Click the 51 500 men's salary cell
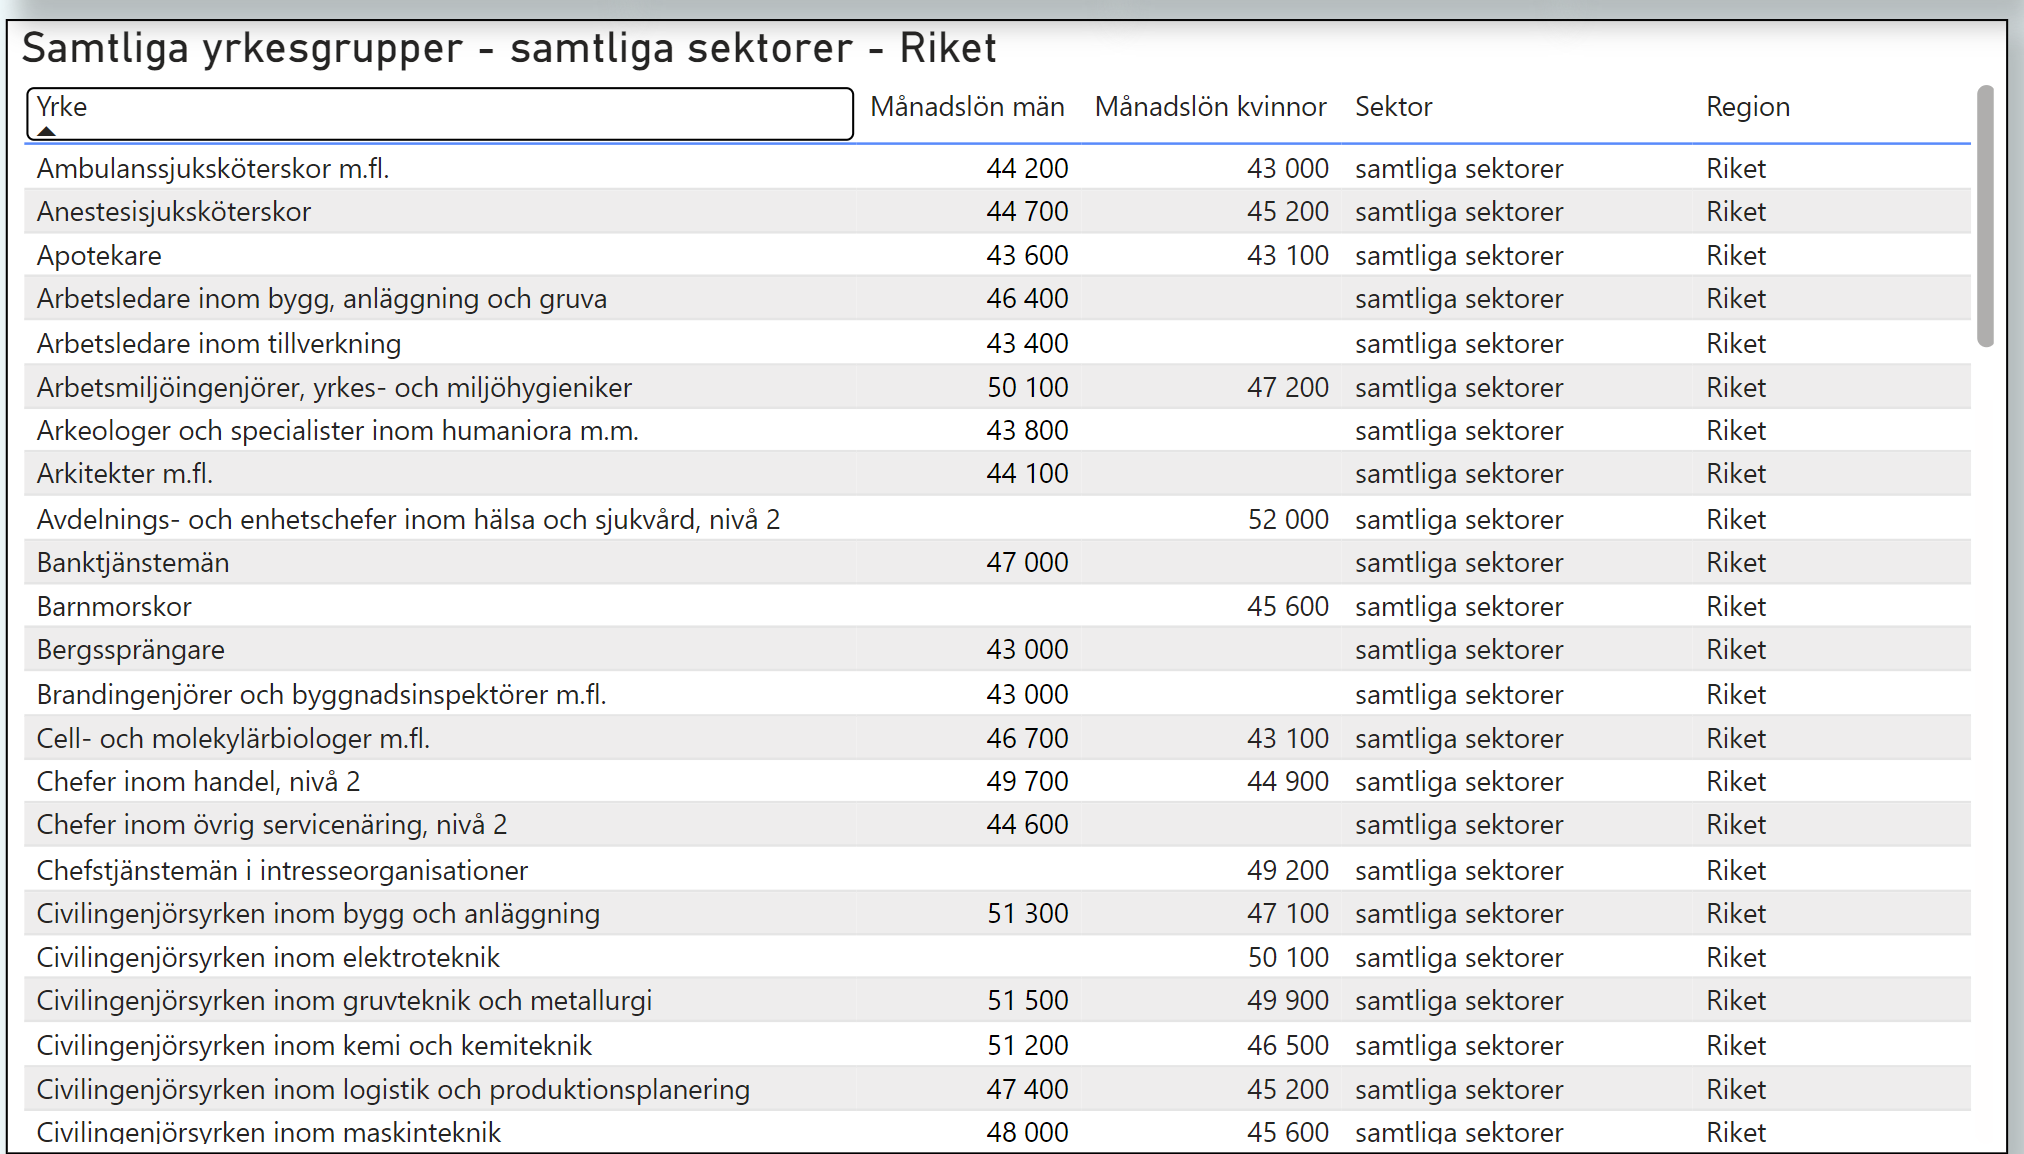Image resolution: width=2024 pixels, height=1154 pixels. (1027, 1001)
